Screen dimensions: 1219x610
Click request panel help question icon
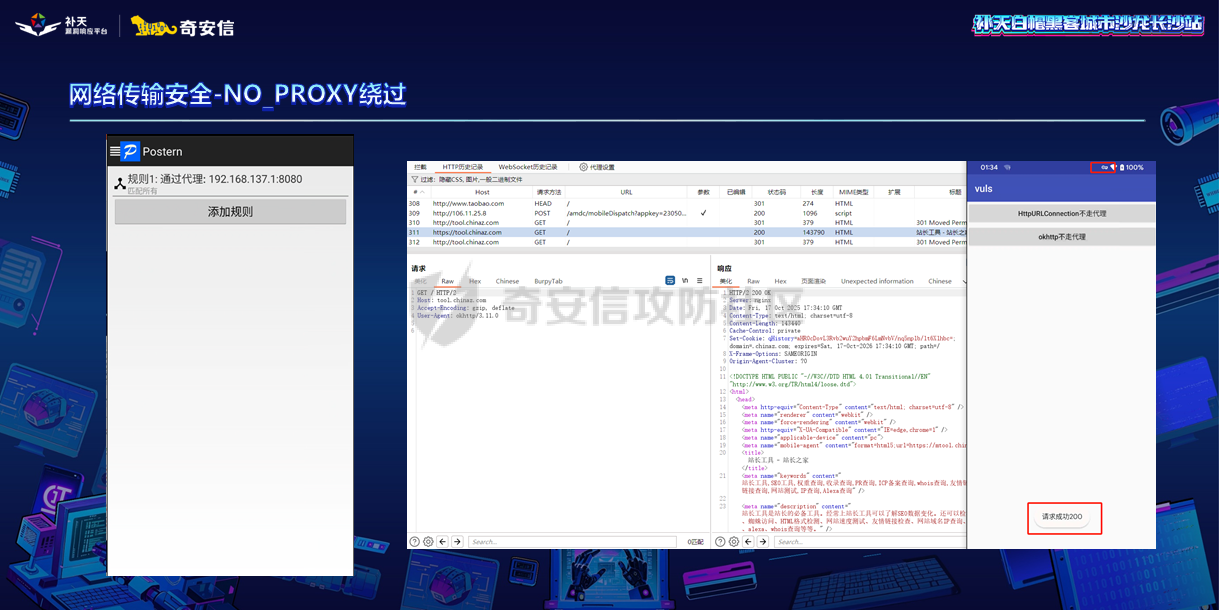click(x=414, y=541)
